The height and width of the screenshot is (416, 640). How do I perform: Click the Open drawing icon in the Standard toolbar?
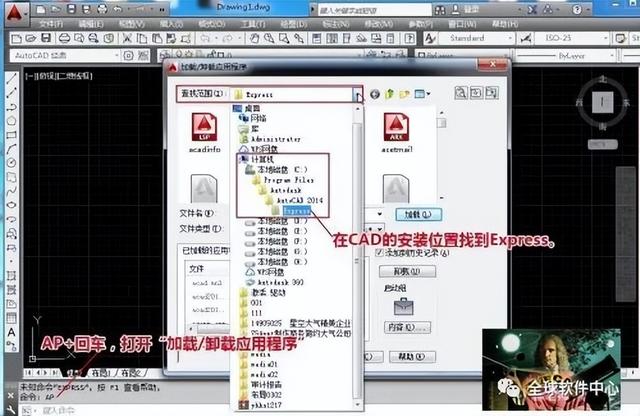pyautogui.click(x=31, y=38)
